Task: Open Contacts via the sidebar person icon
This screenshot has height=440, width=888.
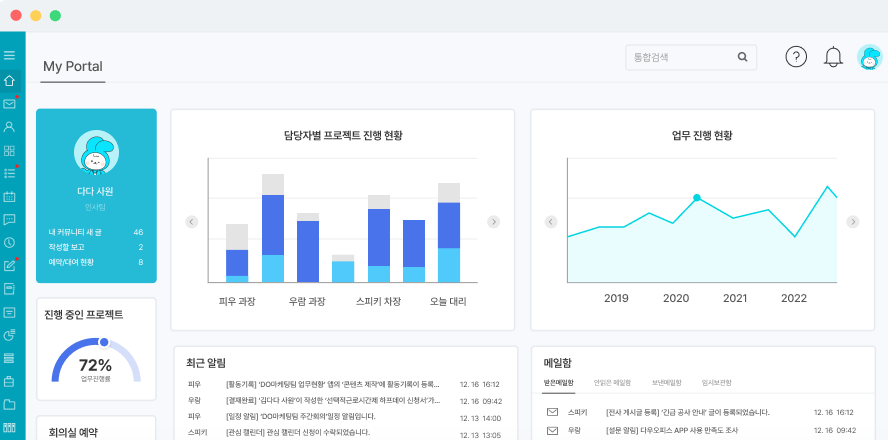Action: (x=9, y=127)
